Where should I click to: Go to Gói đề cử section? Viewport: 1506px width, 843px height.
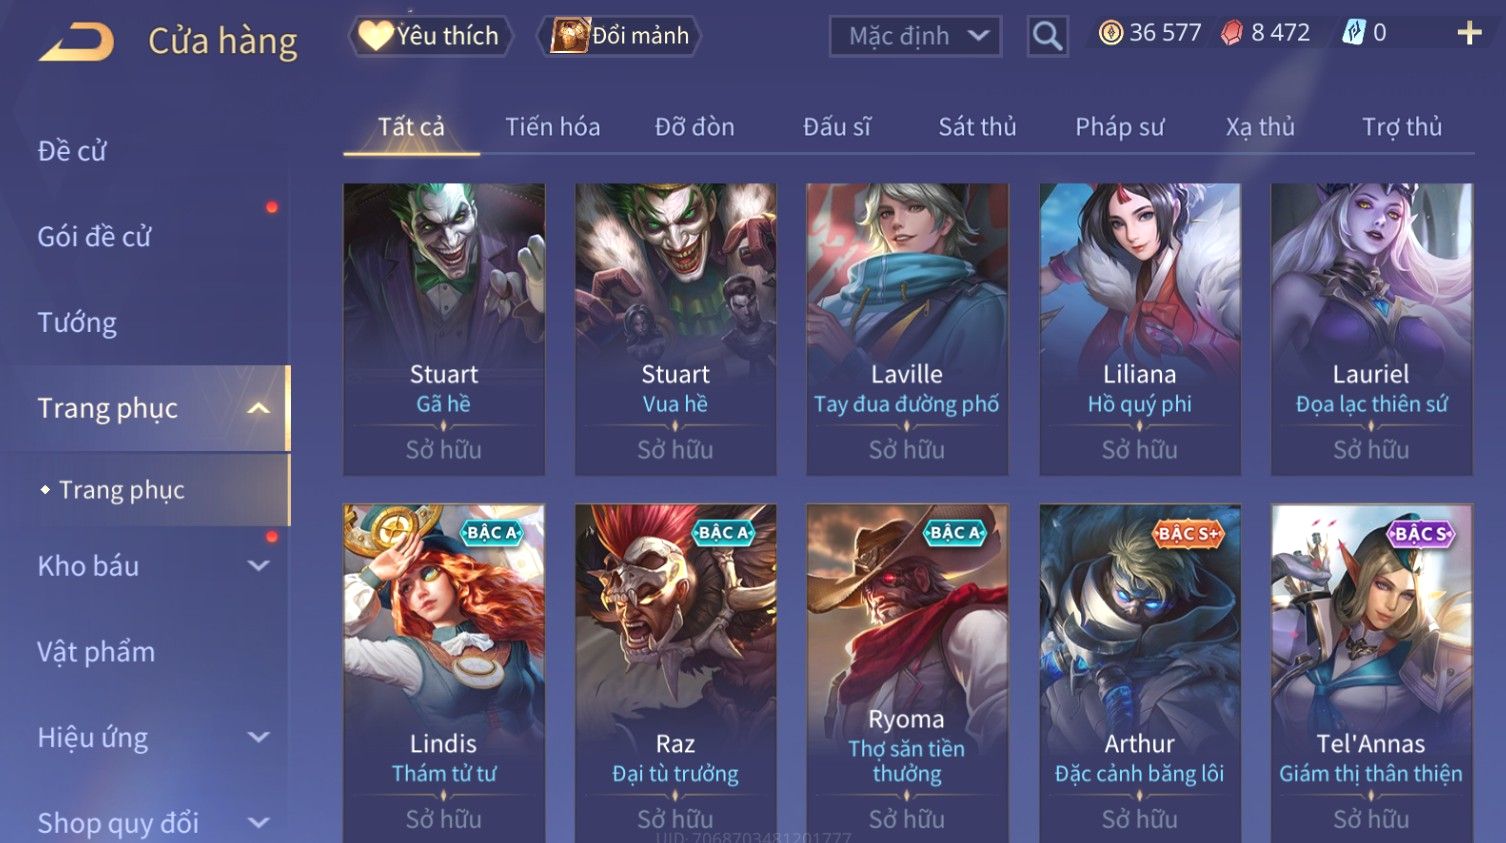[x=94, y=237]
